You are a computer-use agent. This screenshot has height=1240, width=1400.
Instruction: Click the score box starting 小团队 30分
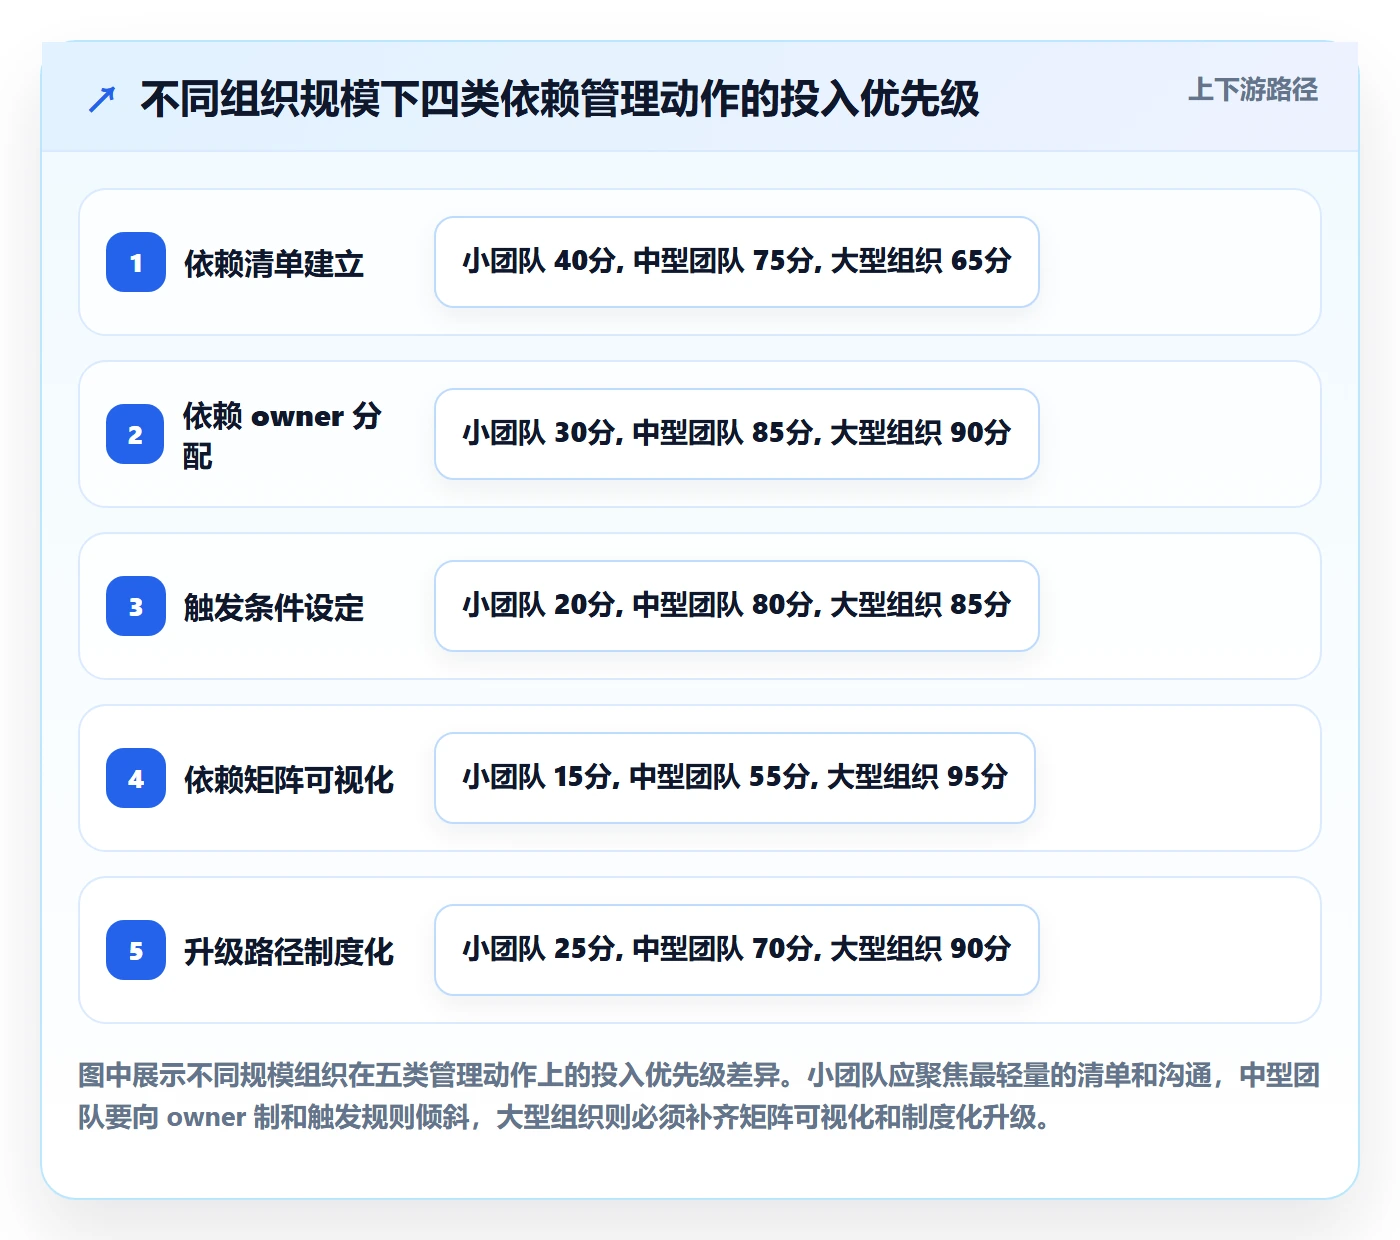tap(737, 434)
